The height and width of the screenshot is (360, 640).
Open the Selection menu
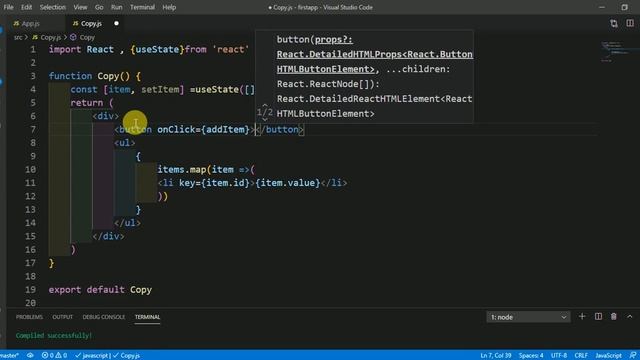[53, 7]
